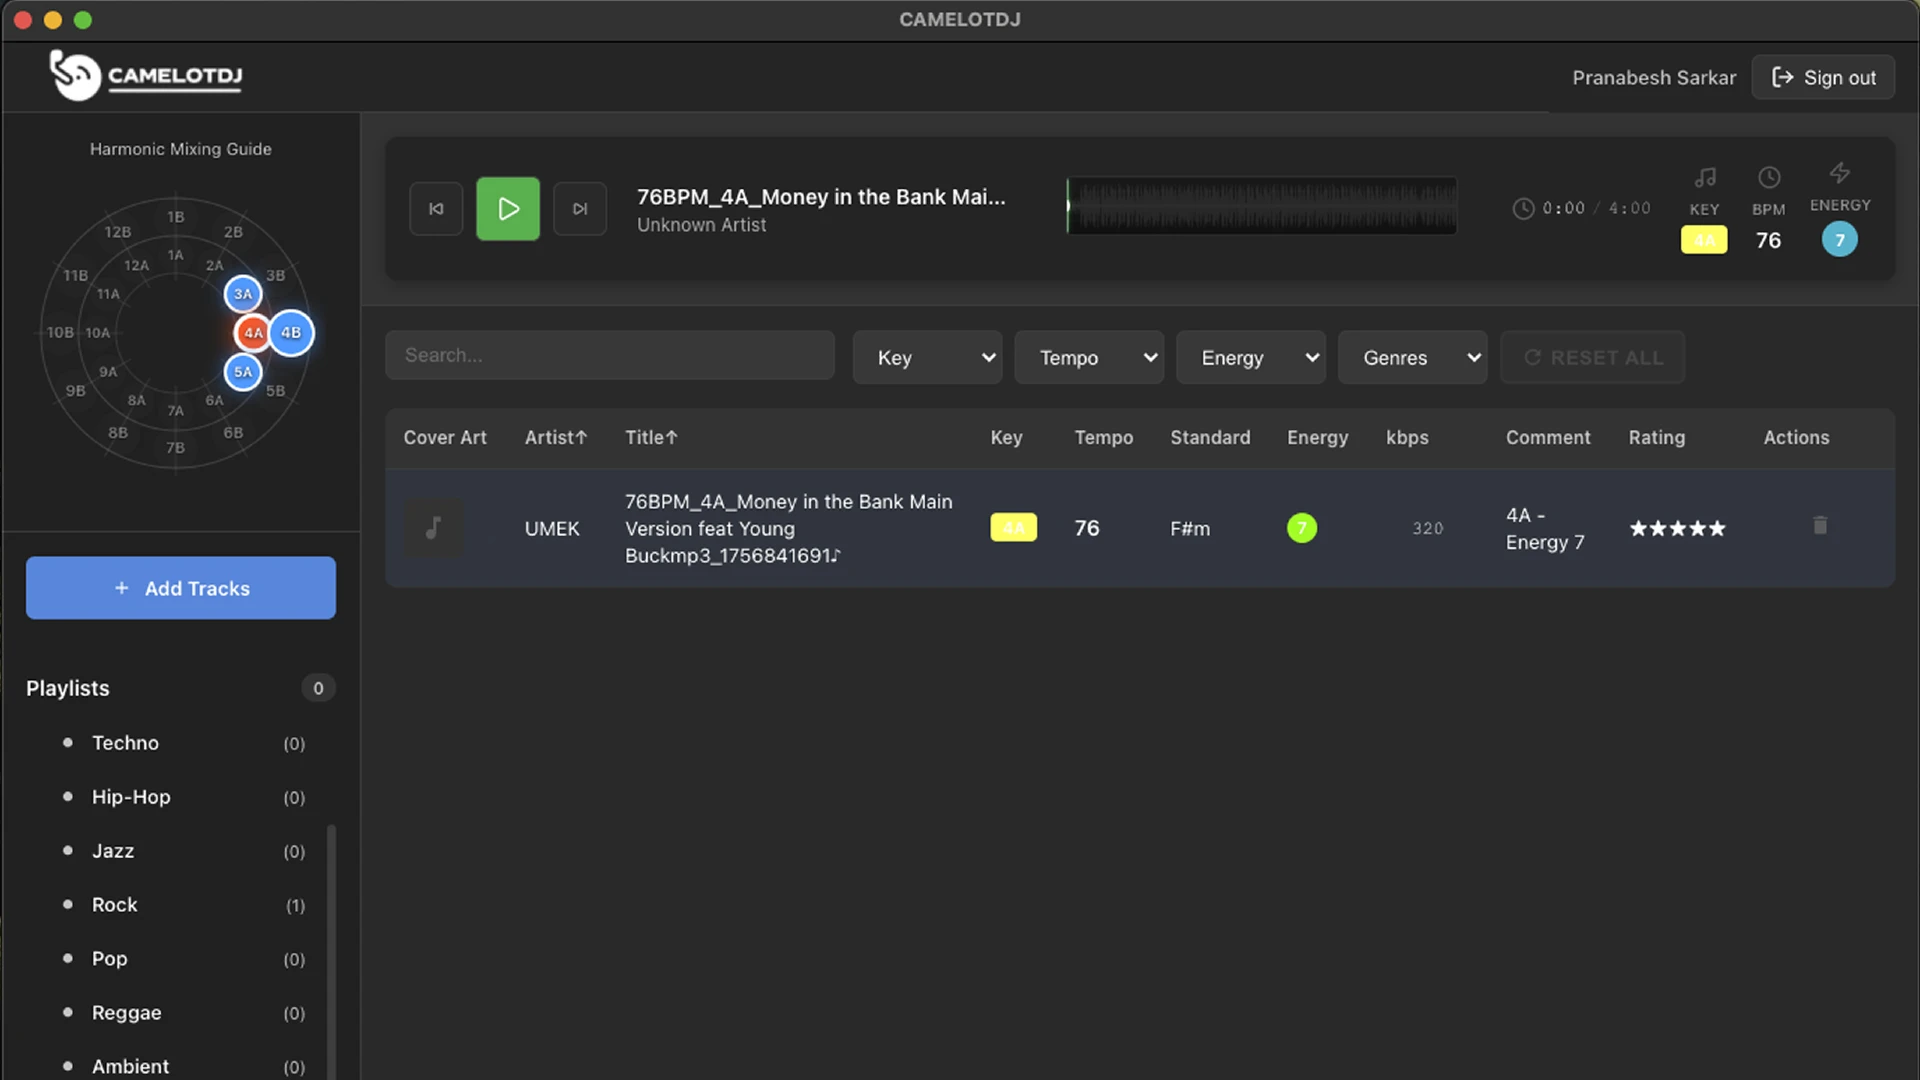The height and width of the screenshot is (1080, 1920).
Task: Delete the UMEK track with trash icon
Action: point(1820,525)
